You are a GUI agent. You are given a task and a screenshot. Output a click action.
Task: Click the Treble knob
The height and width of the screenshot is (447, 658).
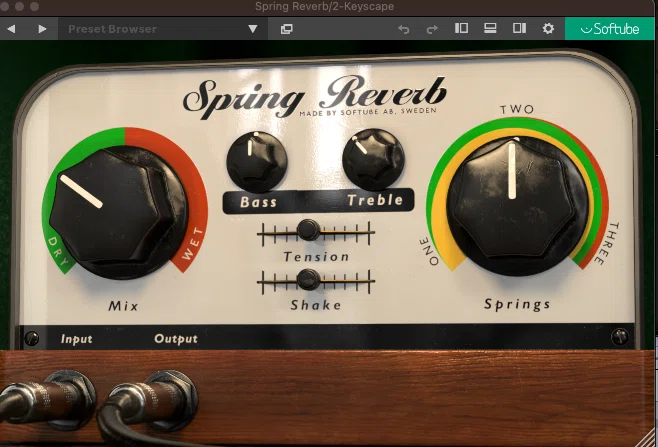(373, 159)
